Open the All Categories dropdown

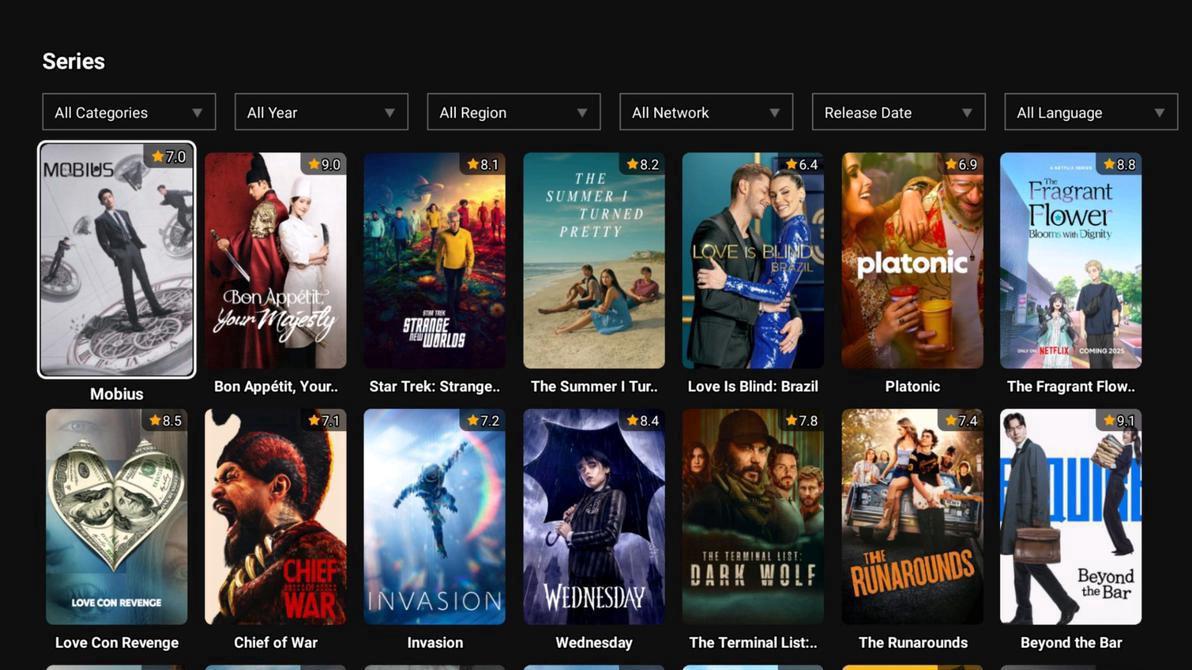click(128, 112)
